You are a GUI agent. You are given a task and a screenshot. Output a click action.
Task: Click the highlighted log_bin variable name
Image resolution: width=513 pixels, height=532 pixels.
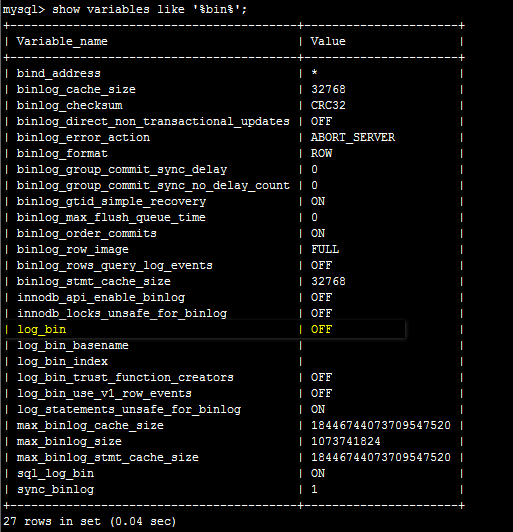click(x=41, y=329)
